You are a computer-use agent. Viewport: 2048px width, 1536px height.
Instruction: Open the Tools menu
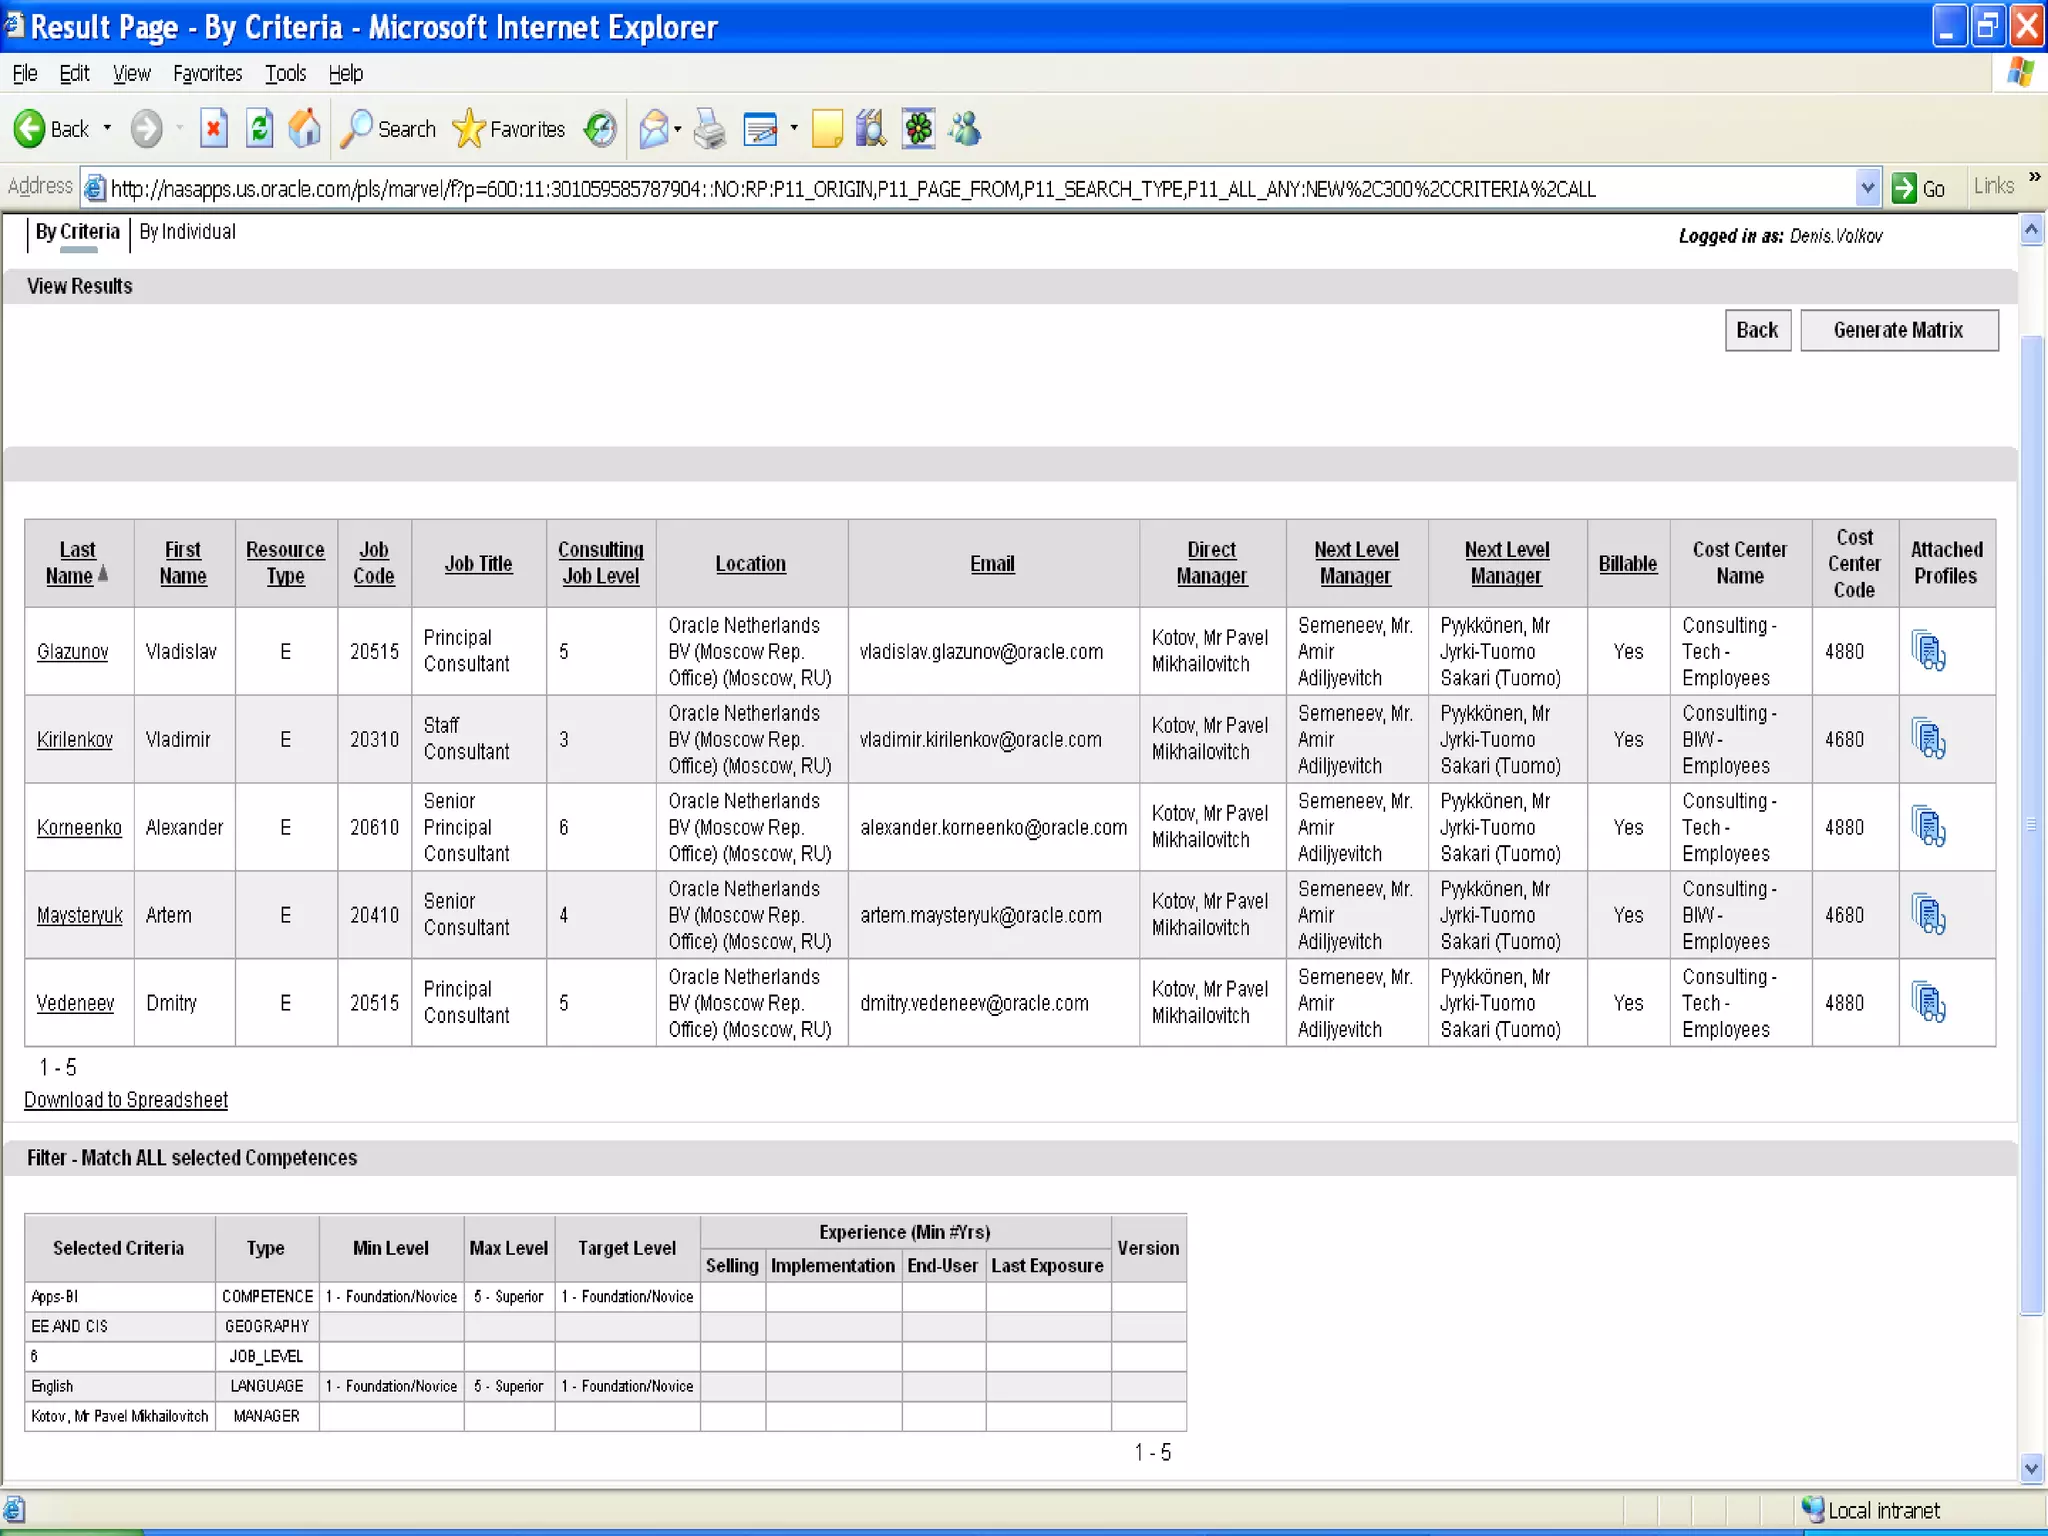285,73
